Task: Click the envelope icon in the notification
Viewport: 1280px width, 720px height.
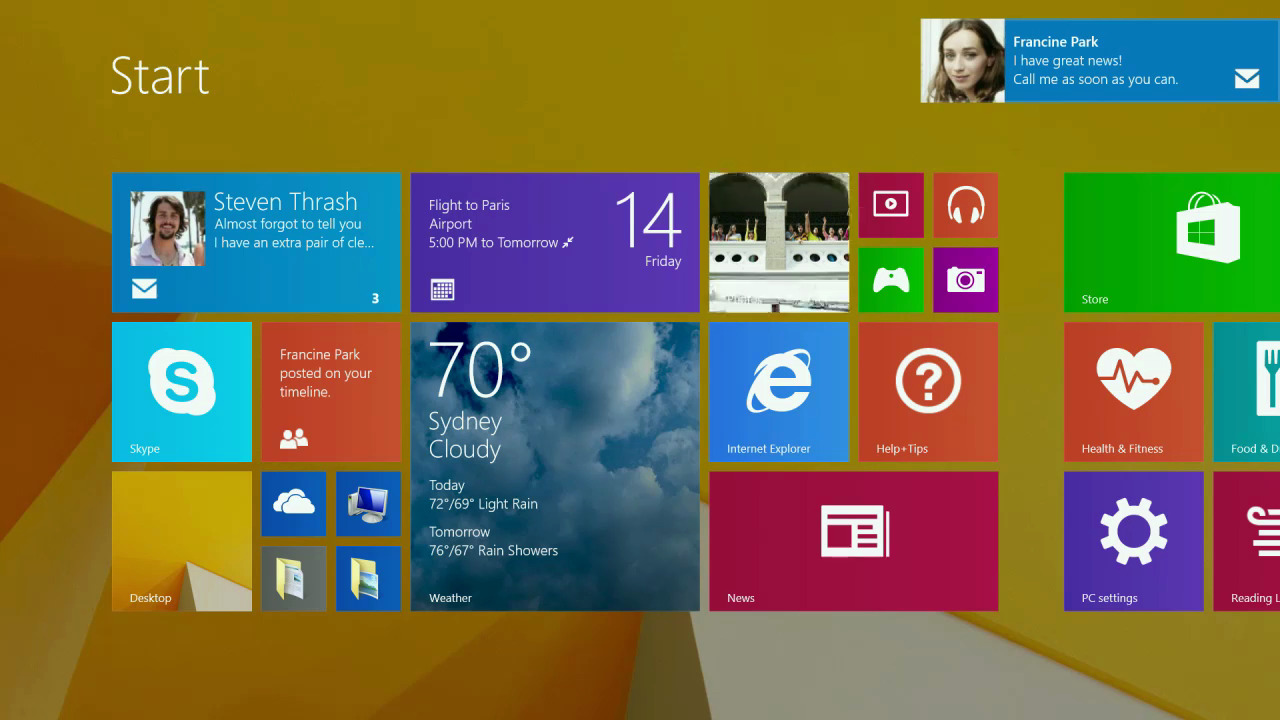Action: pyautogui.click(x=1247, y=79)
